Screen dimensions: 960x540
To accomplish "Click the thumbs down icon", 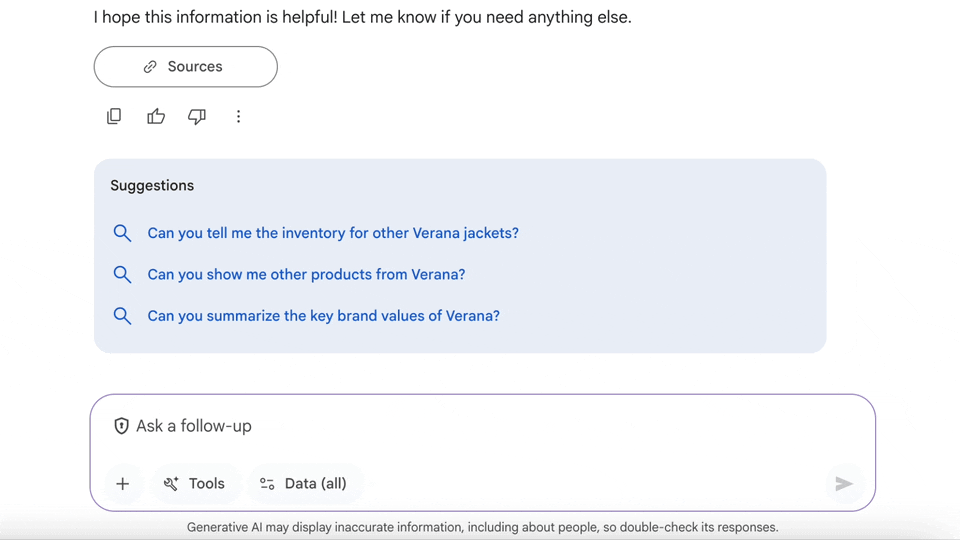I will [x=197, y=117].
